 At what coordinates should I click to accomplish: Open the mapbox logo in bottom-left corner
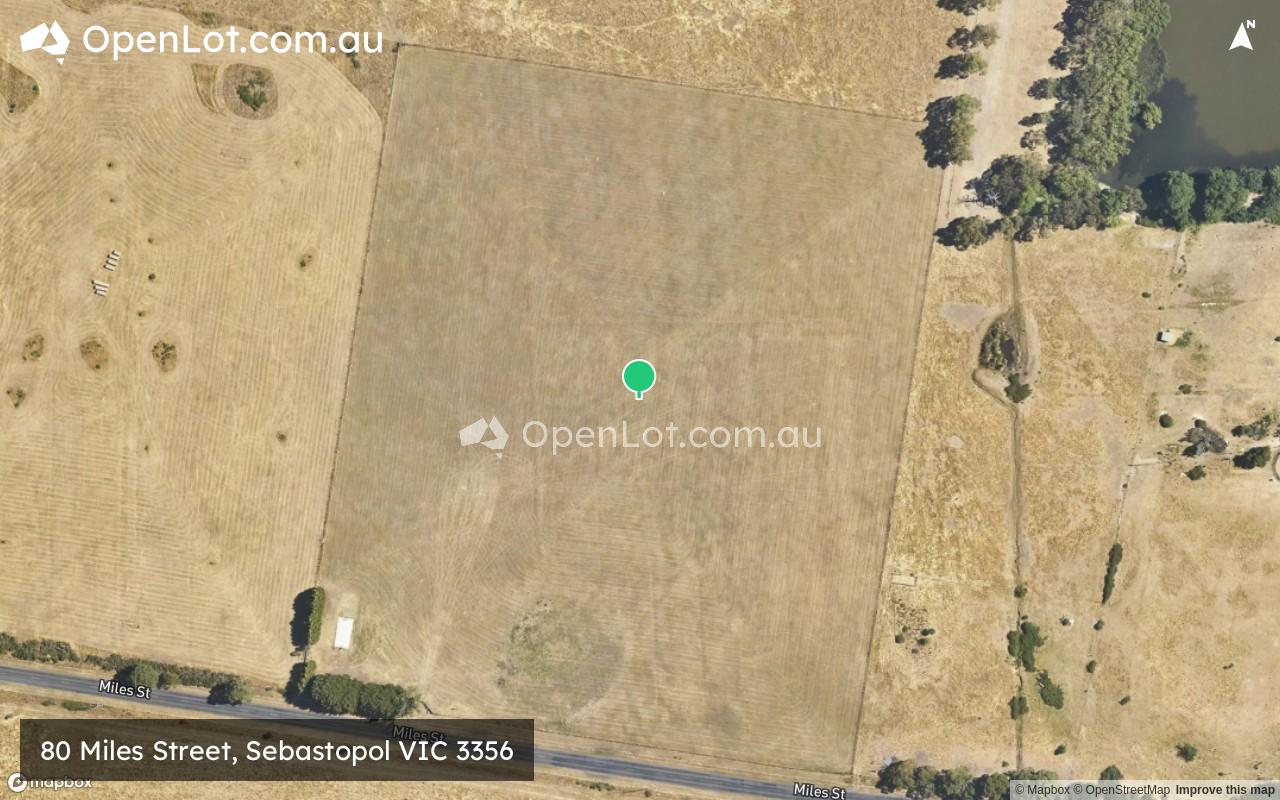coord(50,783)
